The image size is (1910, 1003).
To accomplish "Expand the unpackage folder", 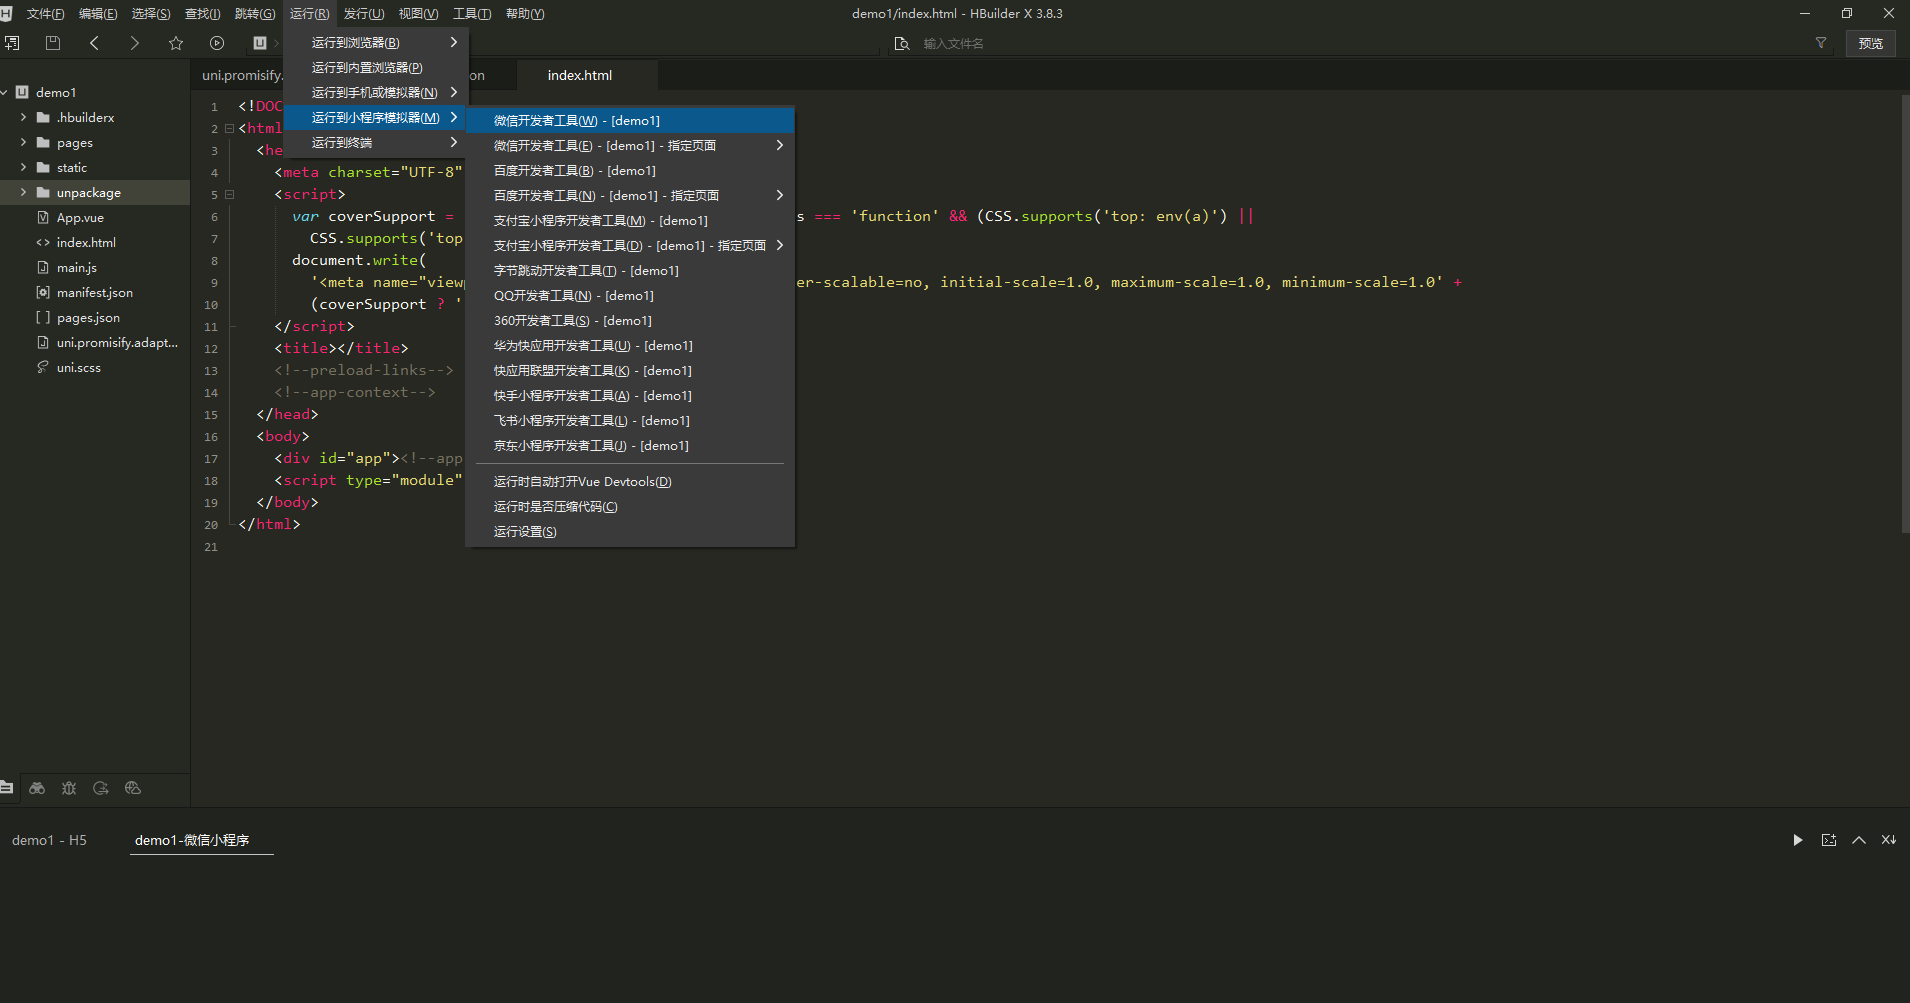I will 23,192.
